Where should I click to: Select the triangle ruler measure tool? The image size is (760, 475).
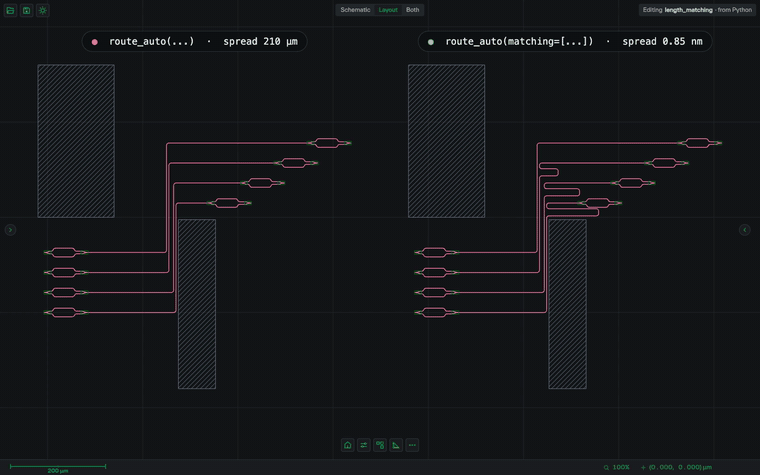click(x=396, y=445)
